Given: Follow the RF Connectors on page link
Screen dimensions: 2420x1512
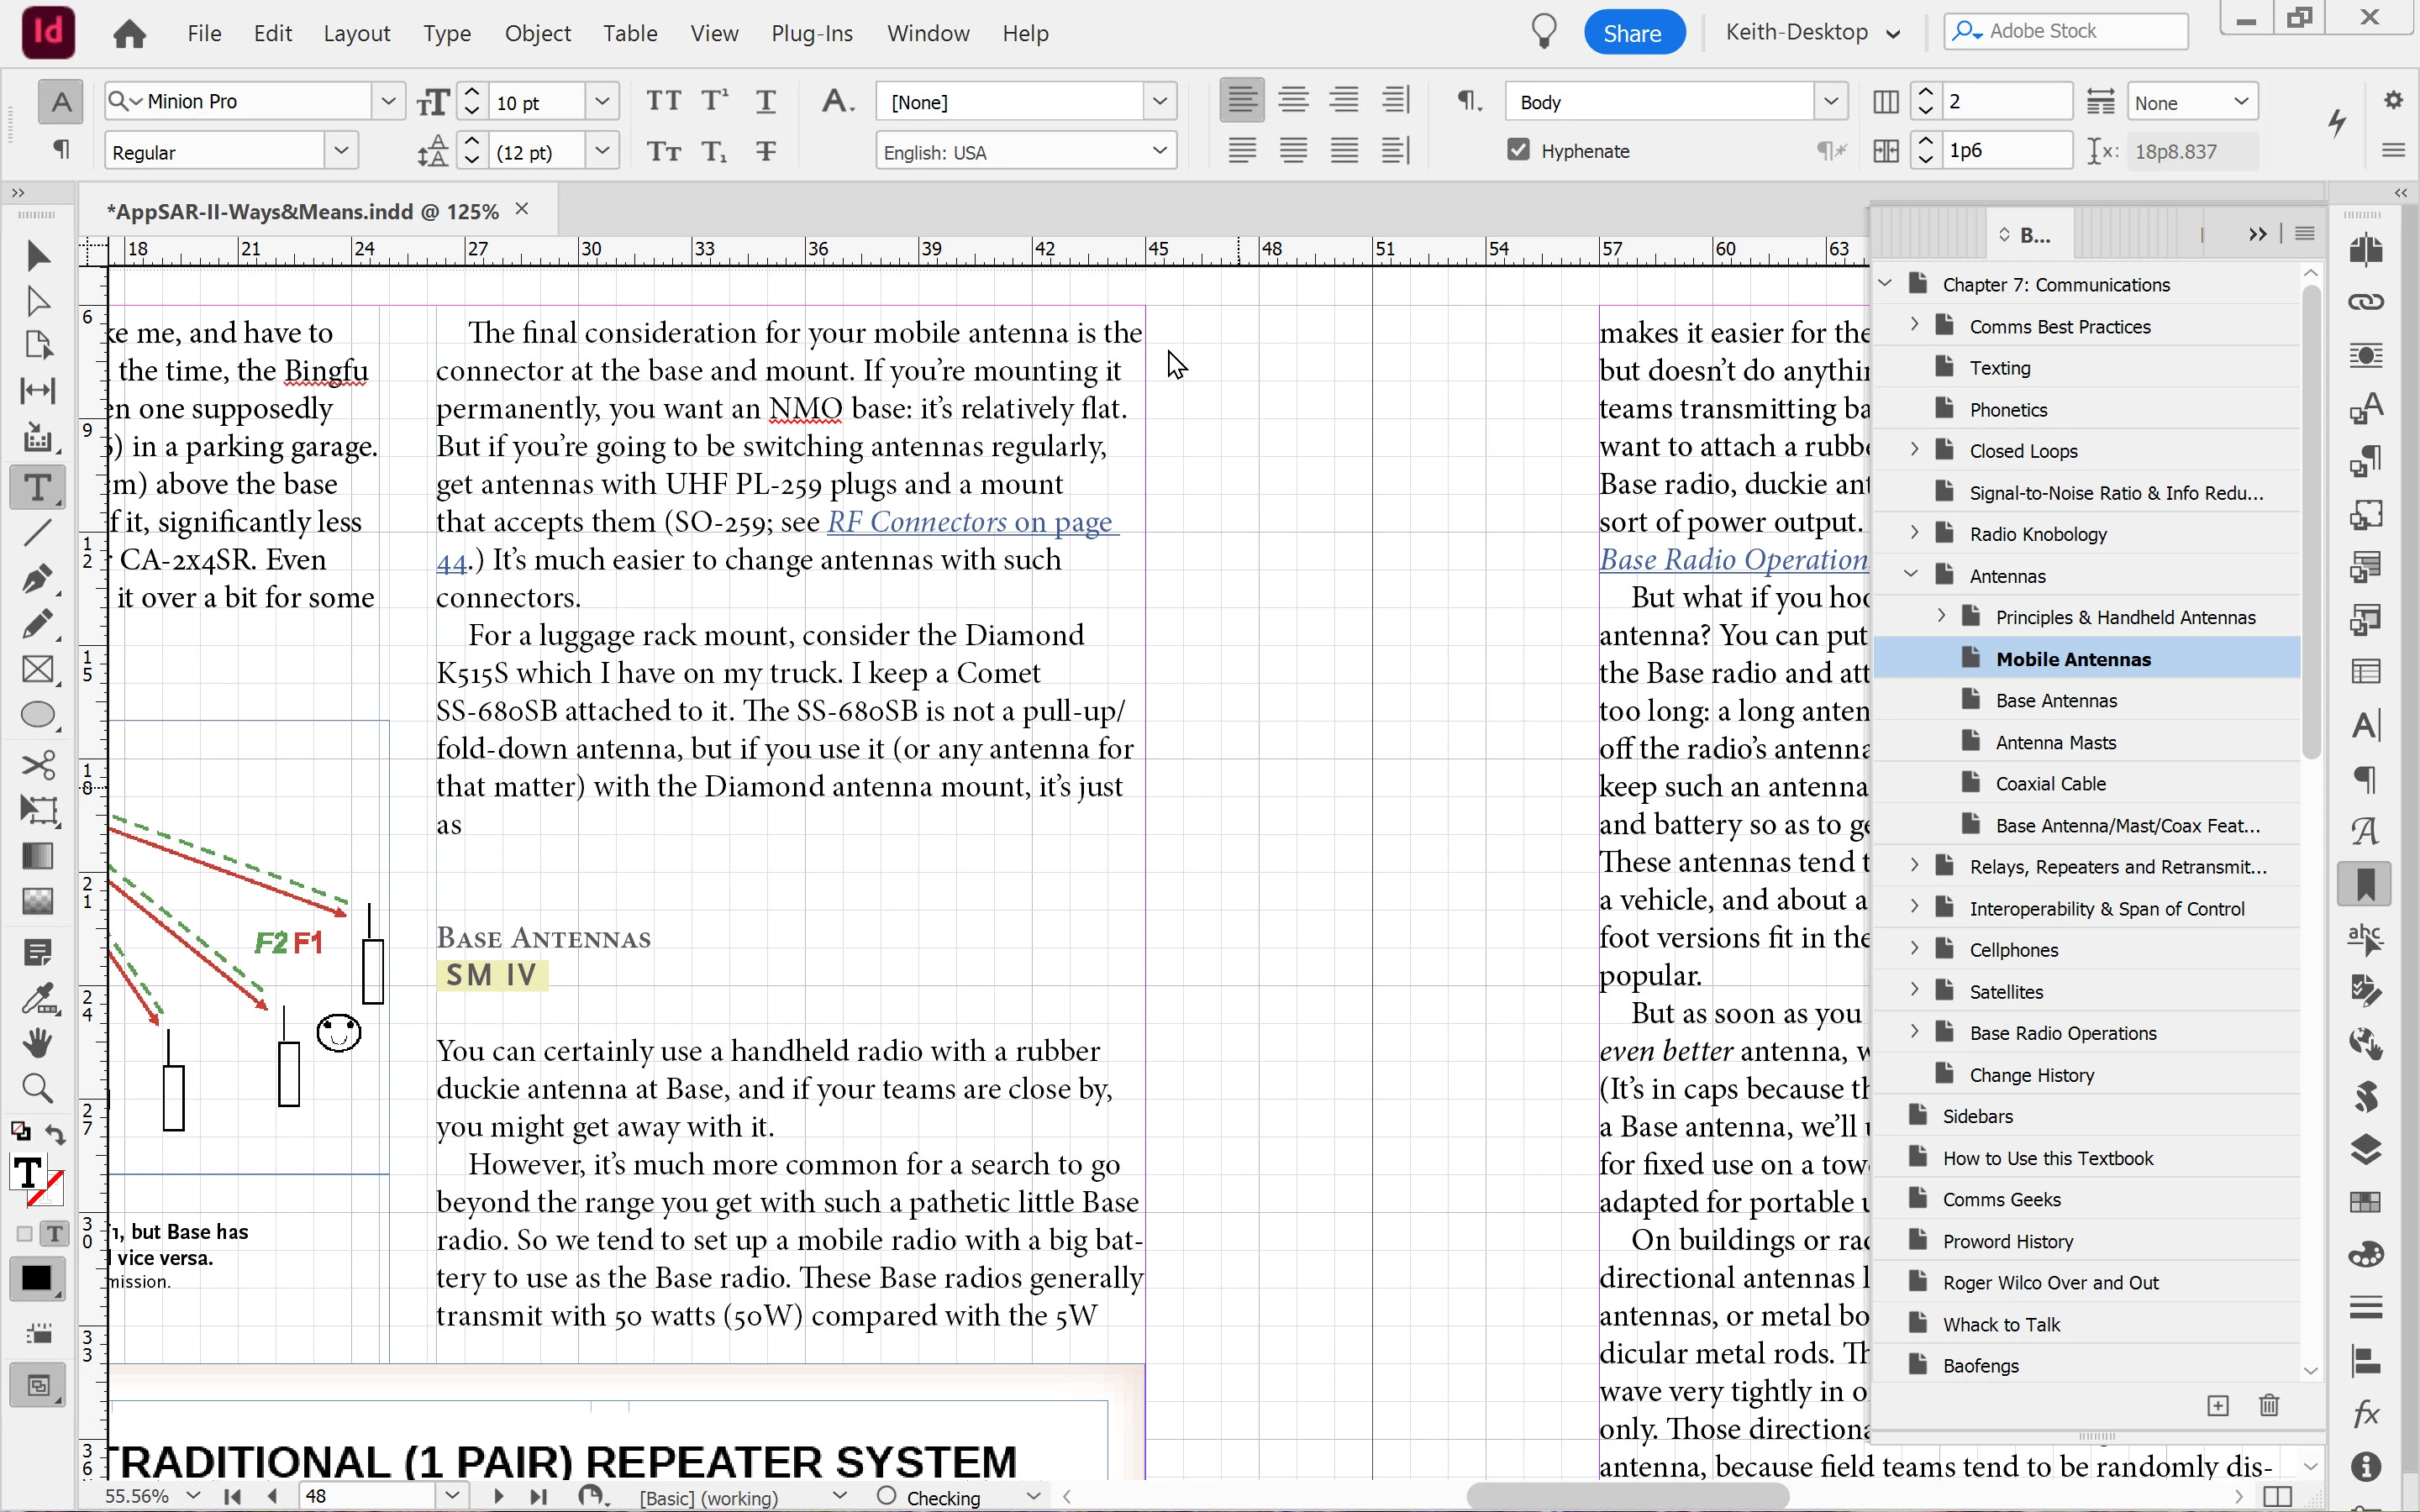Looking at the screenshot, I should [968, 523].
